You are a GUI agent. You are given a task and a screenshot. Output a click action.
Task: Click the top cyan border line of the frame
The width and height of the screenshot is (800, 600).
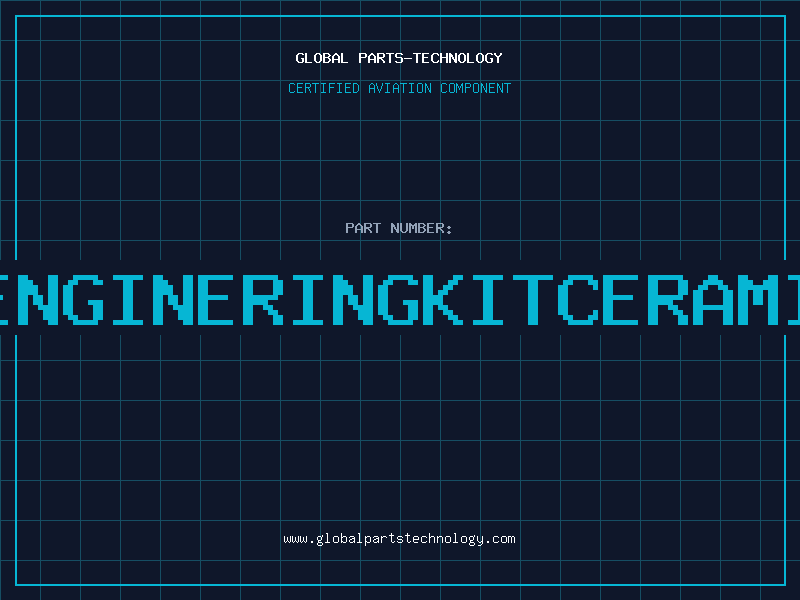400,16
